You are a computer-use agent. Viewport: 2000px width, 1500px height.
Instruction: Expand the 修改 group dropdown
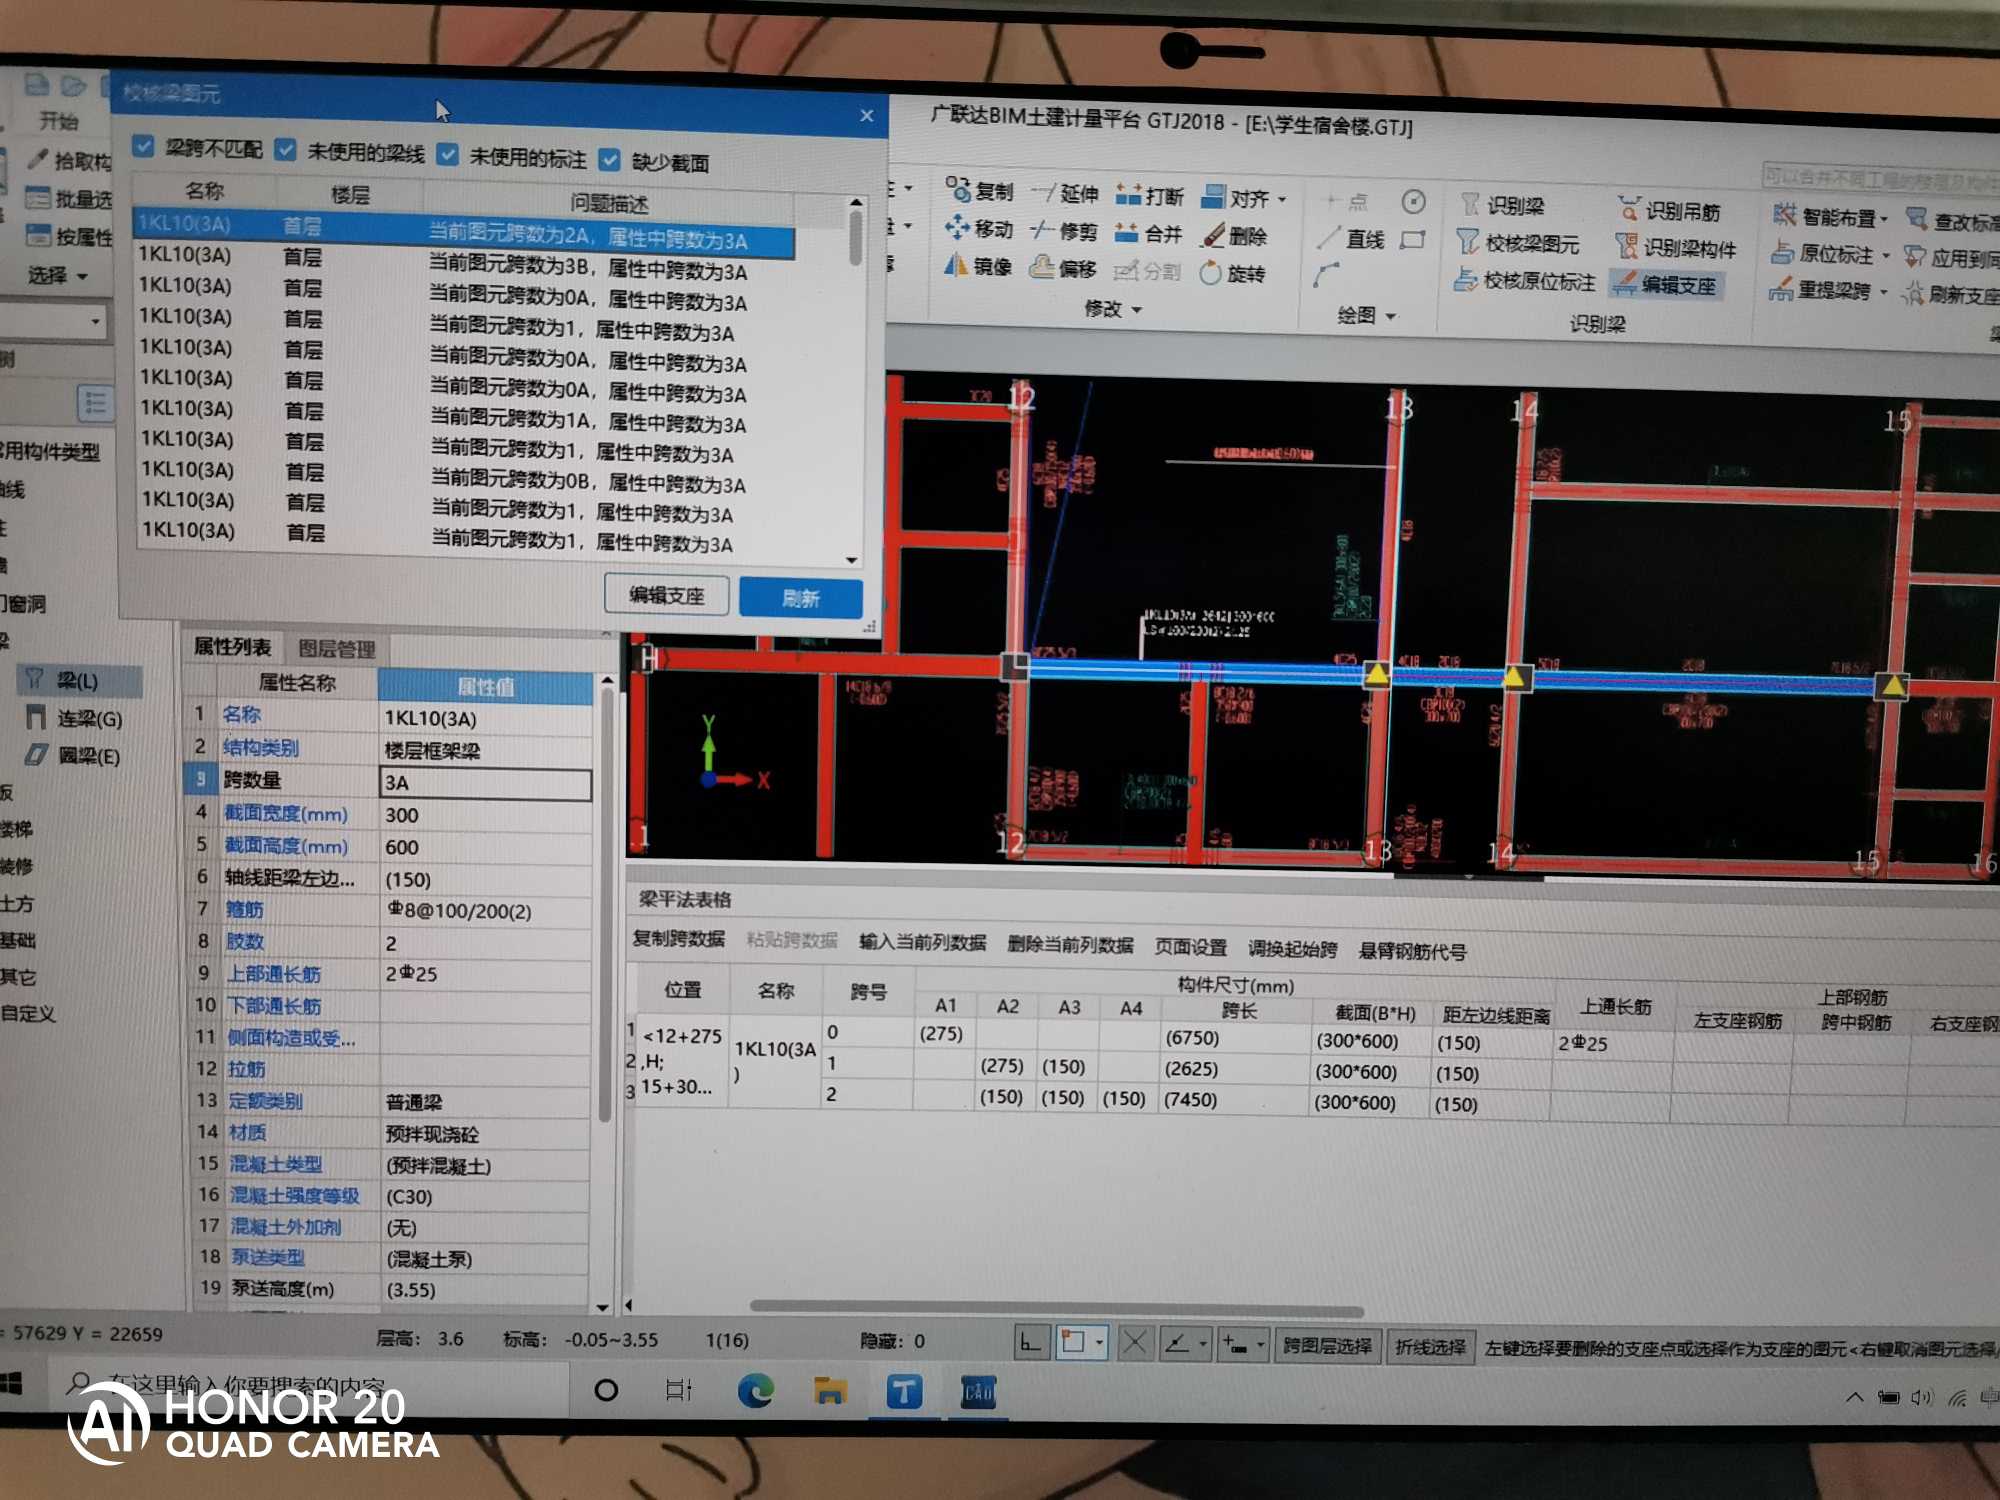pyautogui.click(x=1138, y=310)
